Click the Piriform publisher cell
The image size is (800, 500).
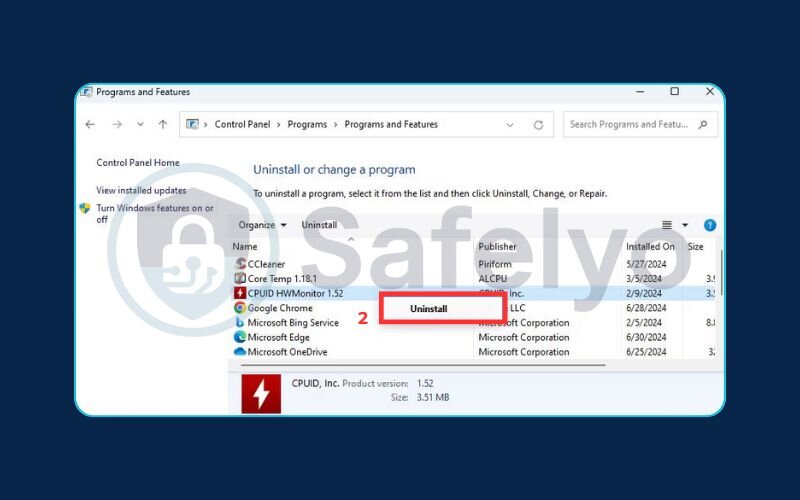point(495,264)
